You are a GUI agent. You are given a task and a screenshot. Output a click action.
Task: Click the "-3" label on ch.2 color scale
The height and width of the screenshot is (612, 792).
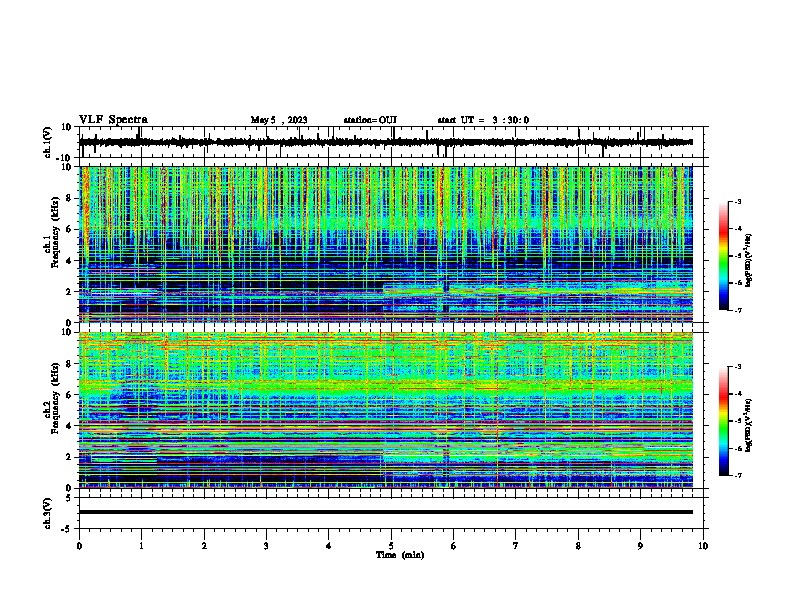click(x=738, y=367)
